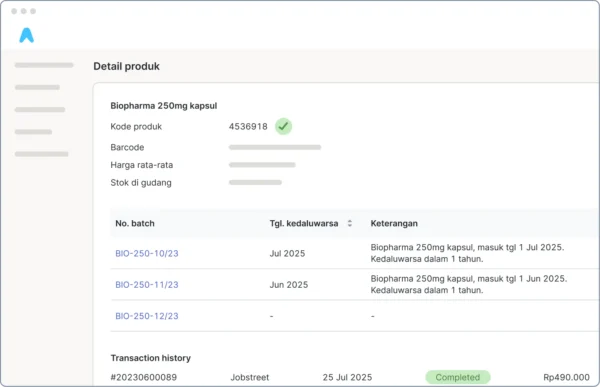Click the Tgl. kedaluwarsa column header
Image resolution: width=600 pixels, height=387 pixels.
click(x=304, y=224)
